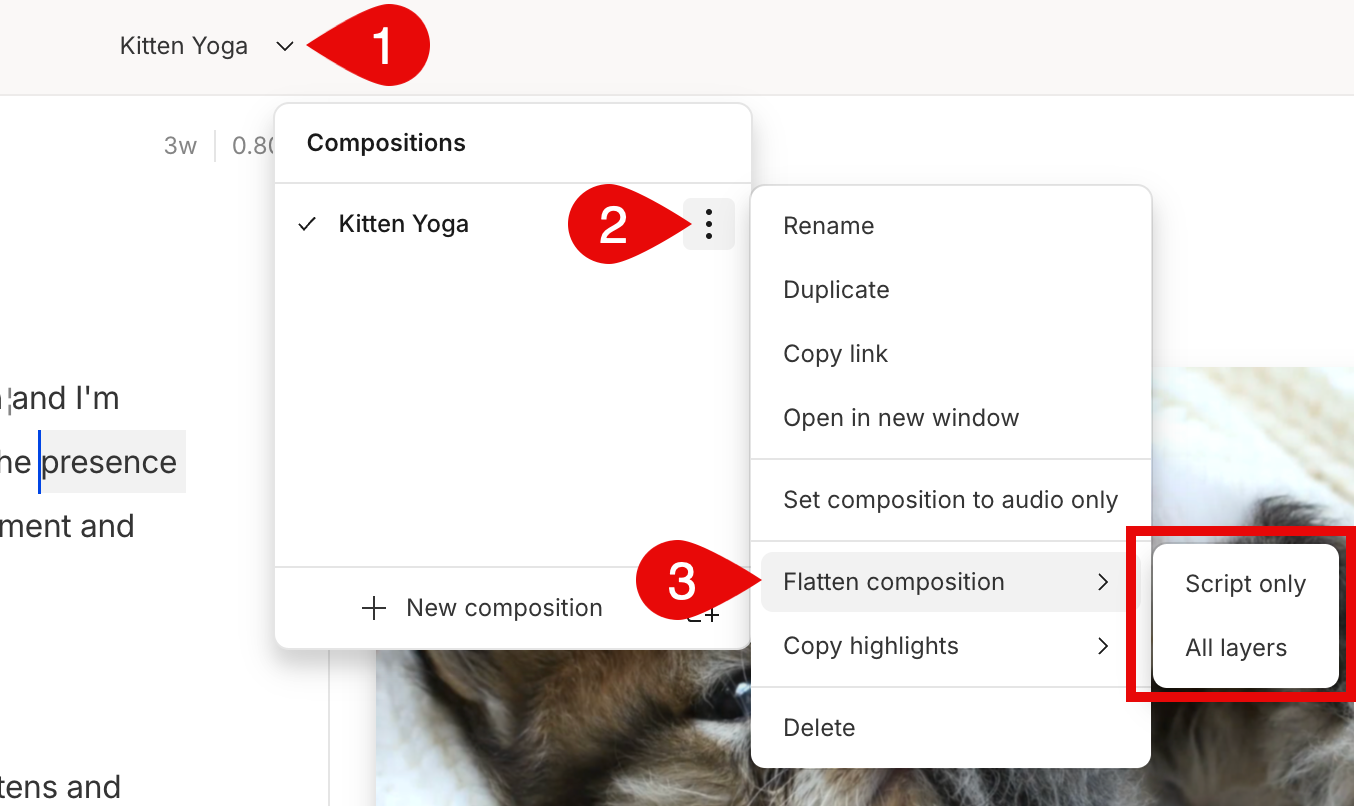Viewport: 1356px width, 806px height.
Task: Create a new composition
Action: pyautogui.click(x=503, y=607)
